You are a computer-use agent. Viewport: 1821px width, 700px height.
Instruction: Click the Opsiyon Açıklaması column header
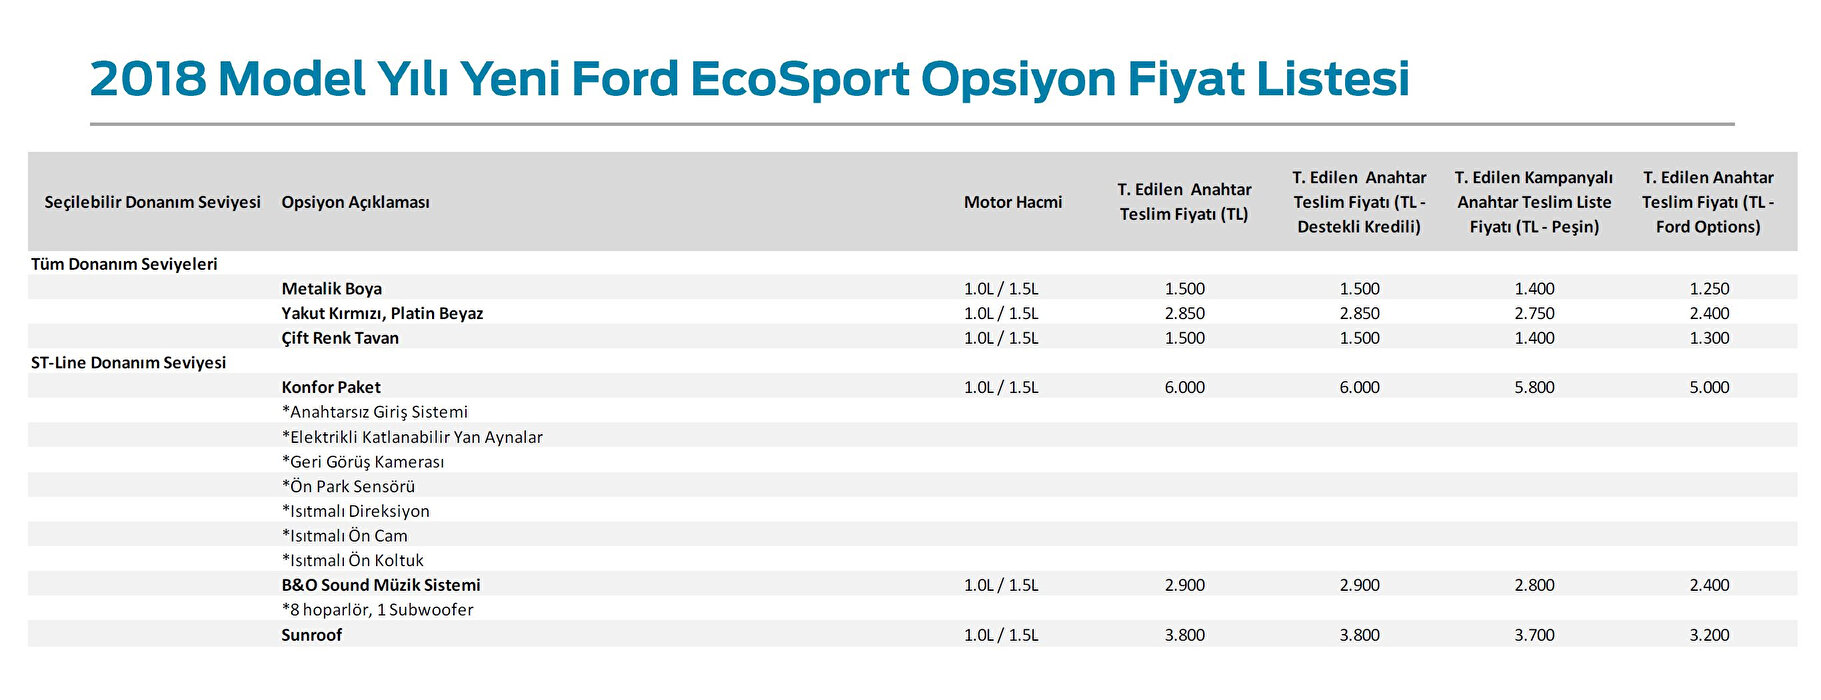coord(355,202)
